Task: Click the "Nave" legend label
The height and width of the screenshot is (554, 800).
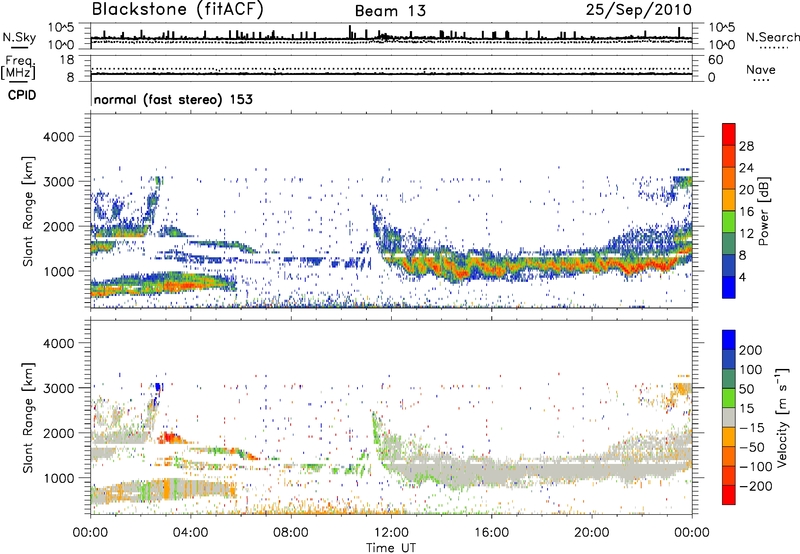Action: pyautogui.click(x=761, y=69)
